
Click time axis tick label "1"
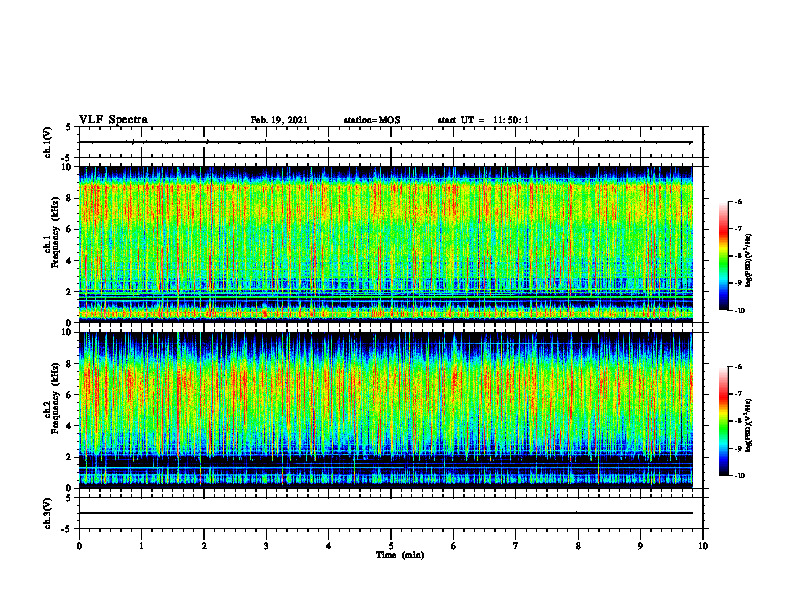coord(141,546)
